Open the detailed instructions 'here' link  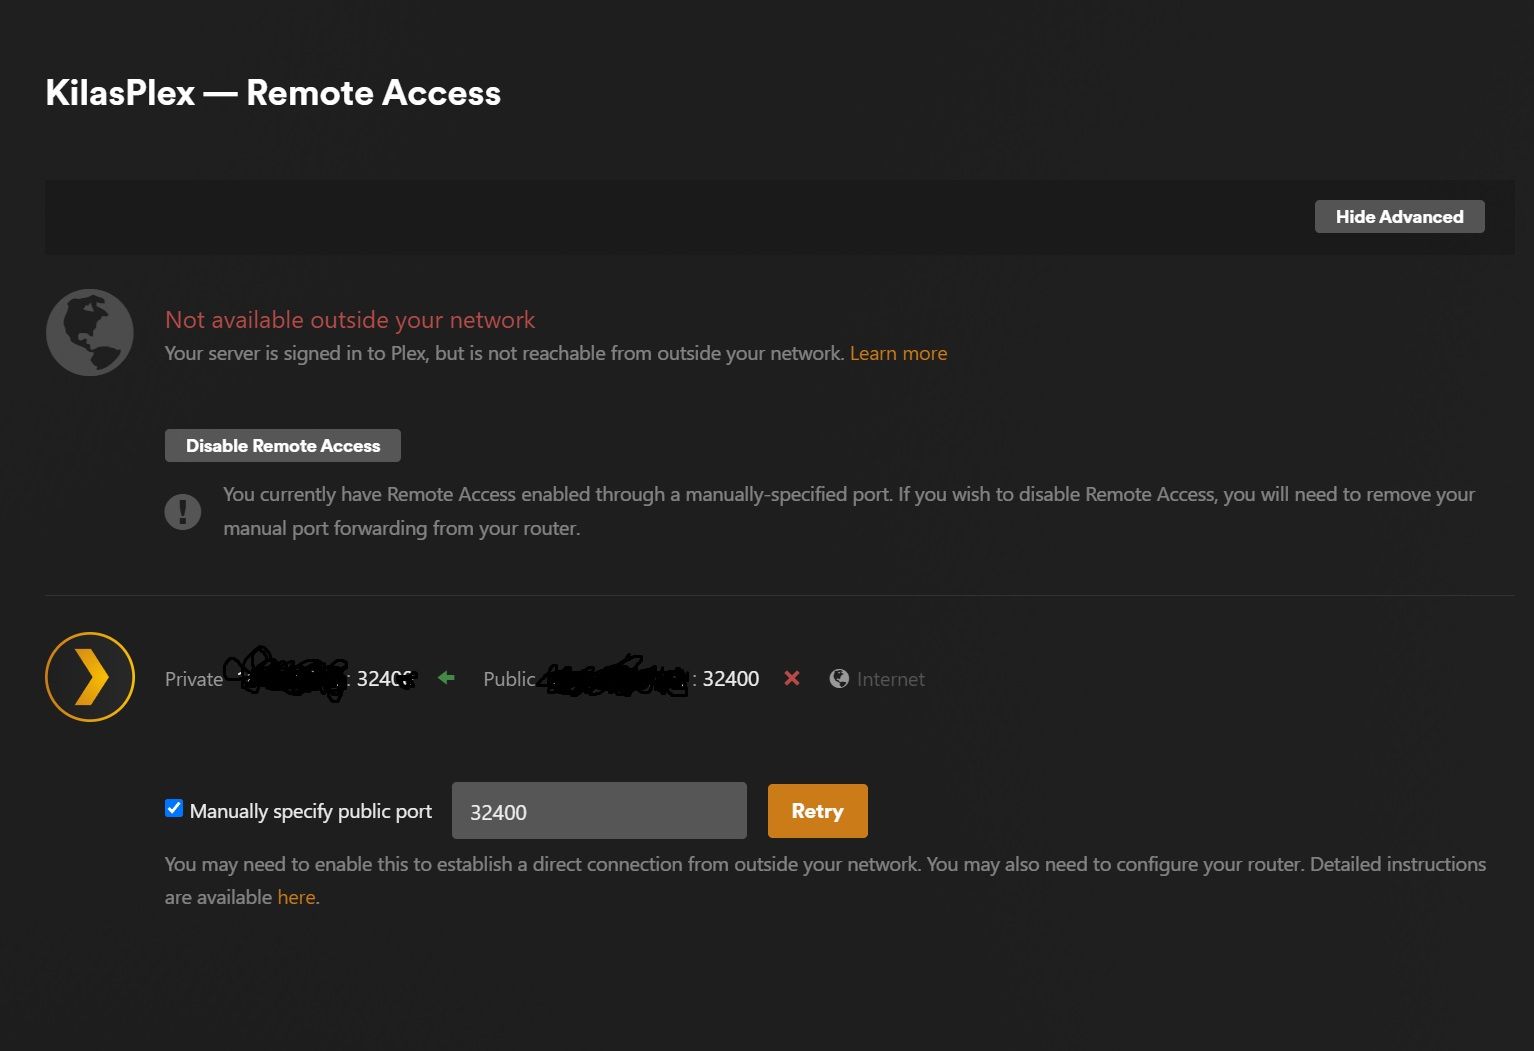tap(296, 897)
